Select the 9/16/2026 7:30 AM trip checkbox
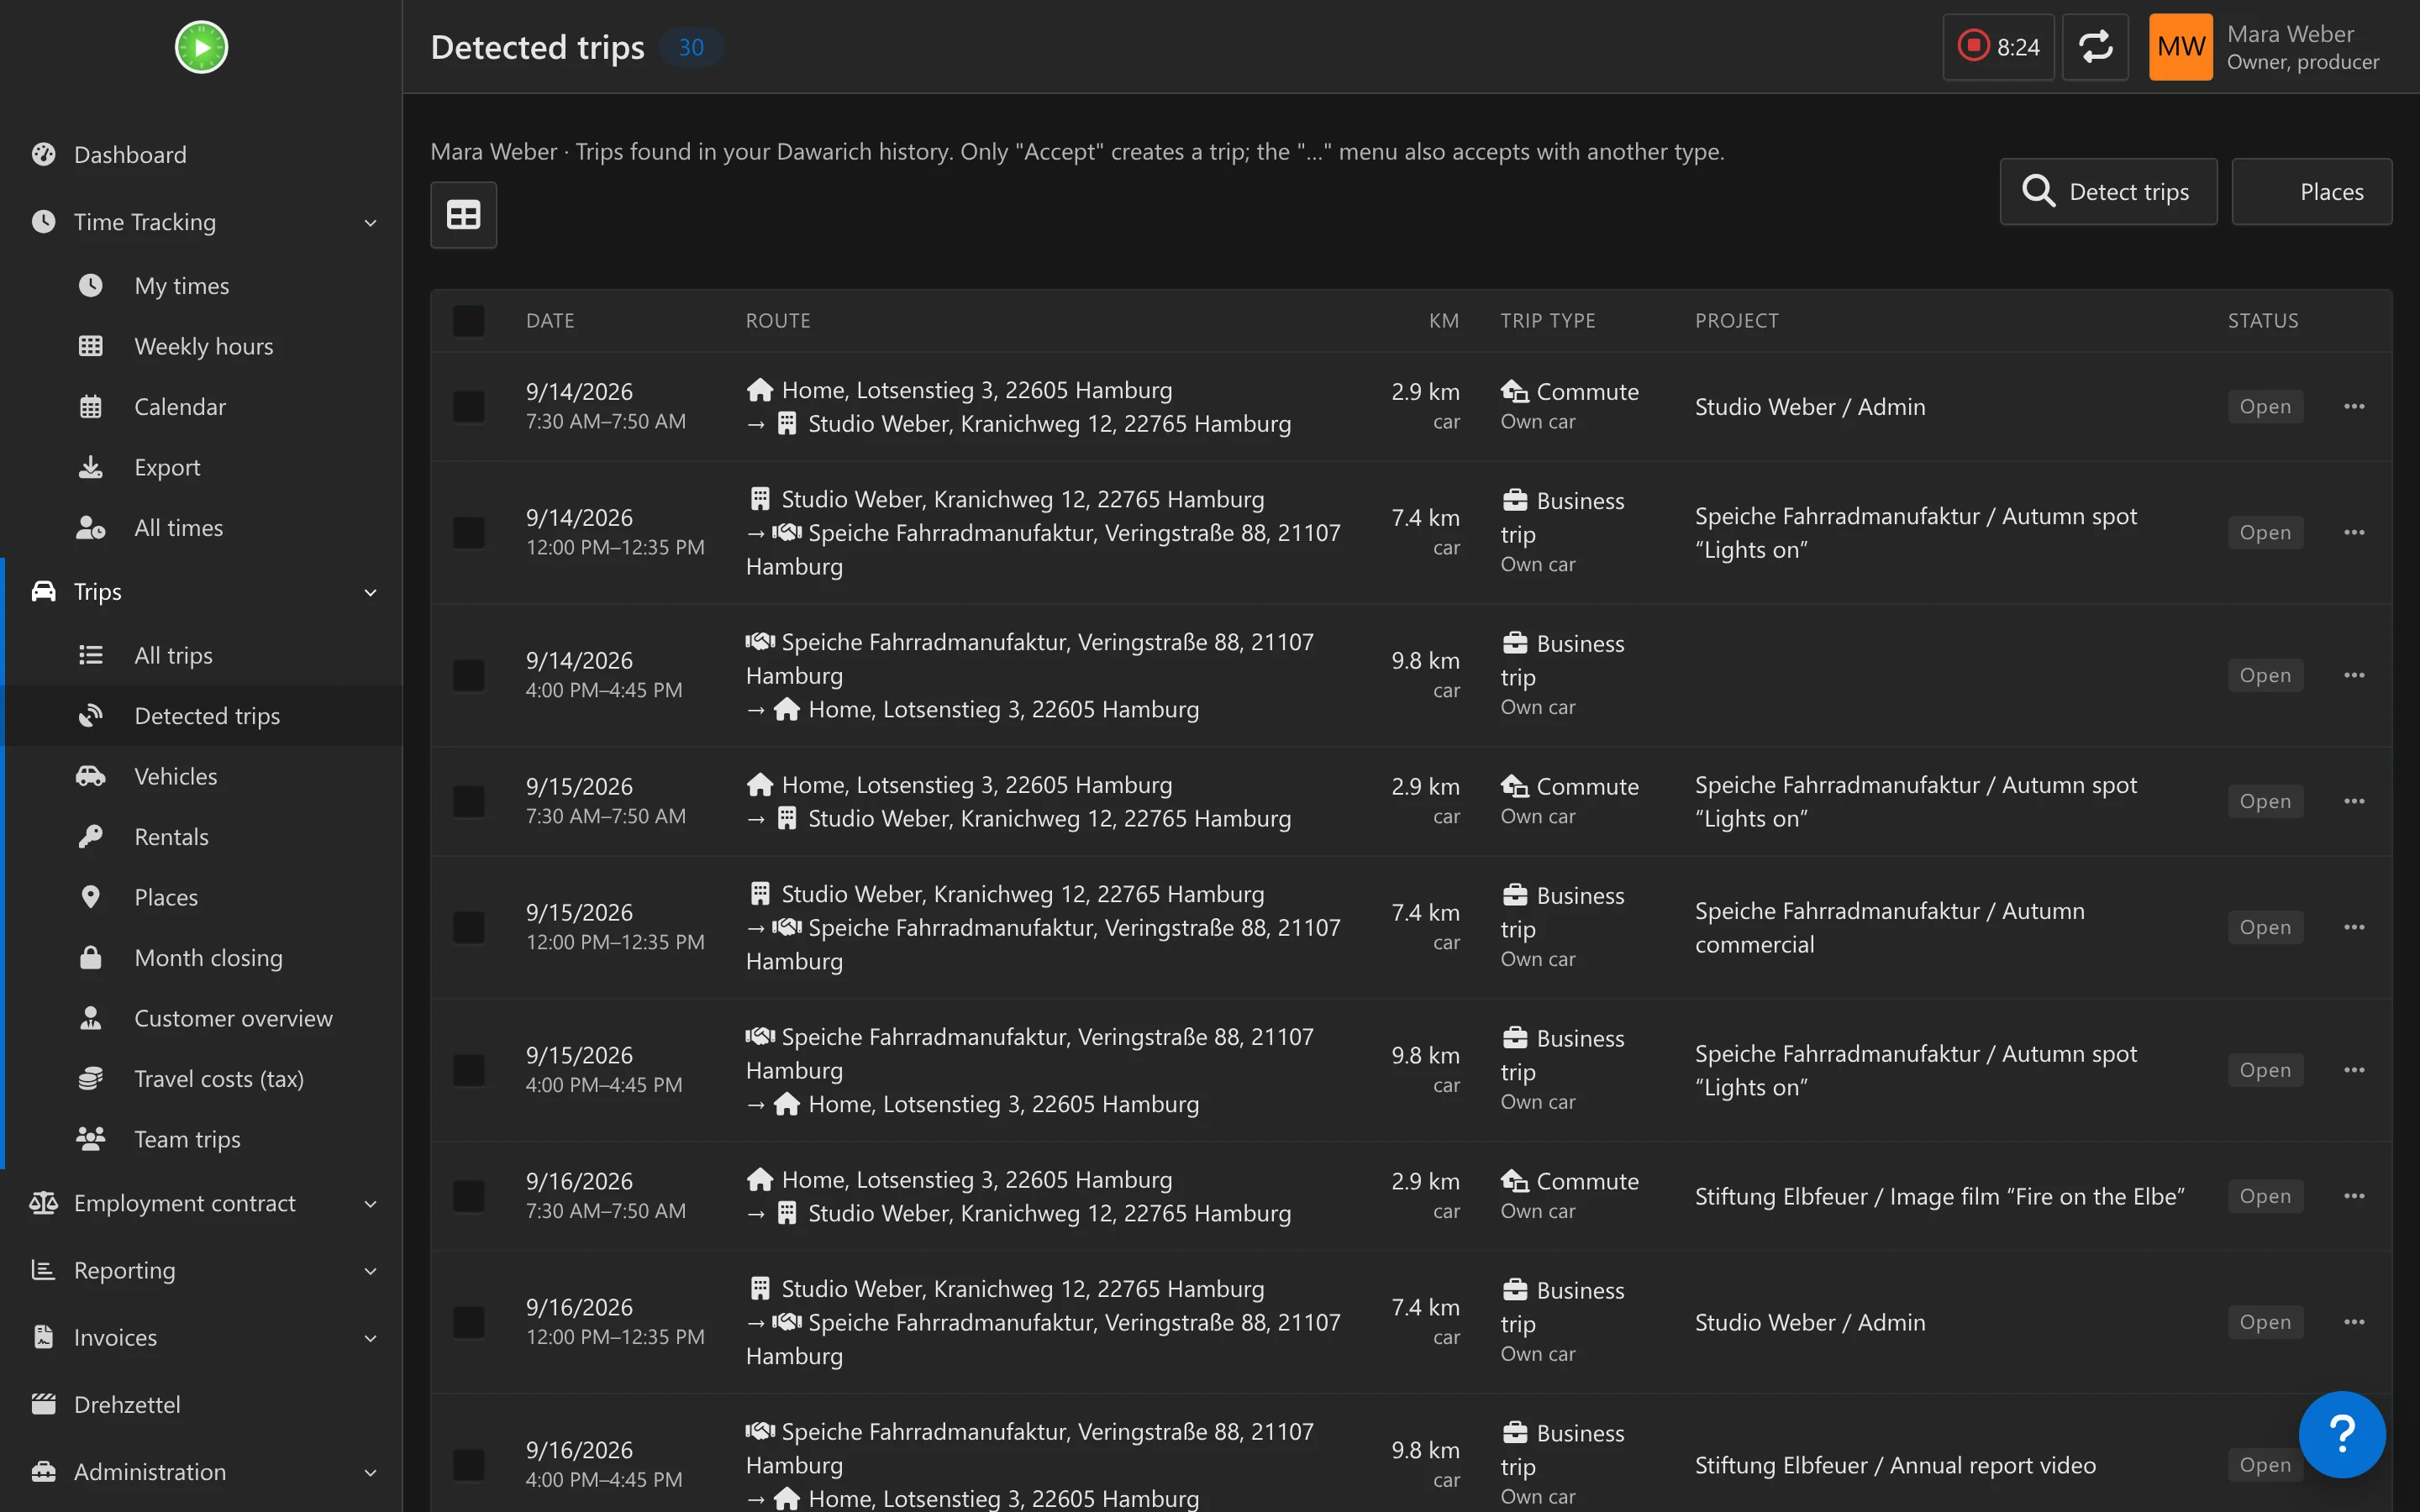 (x=468, y=1196)
